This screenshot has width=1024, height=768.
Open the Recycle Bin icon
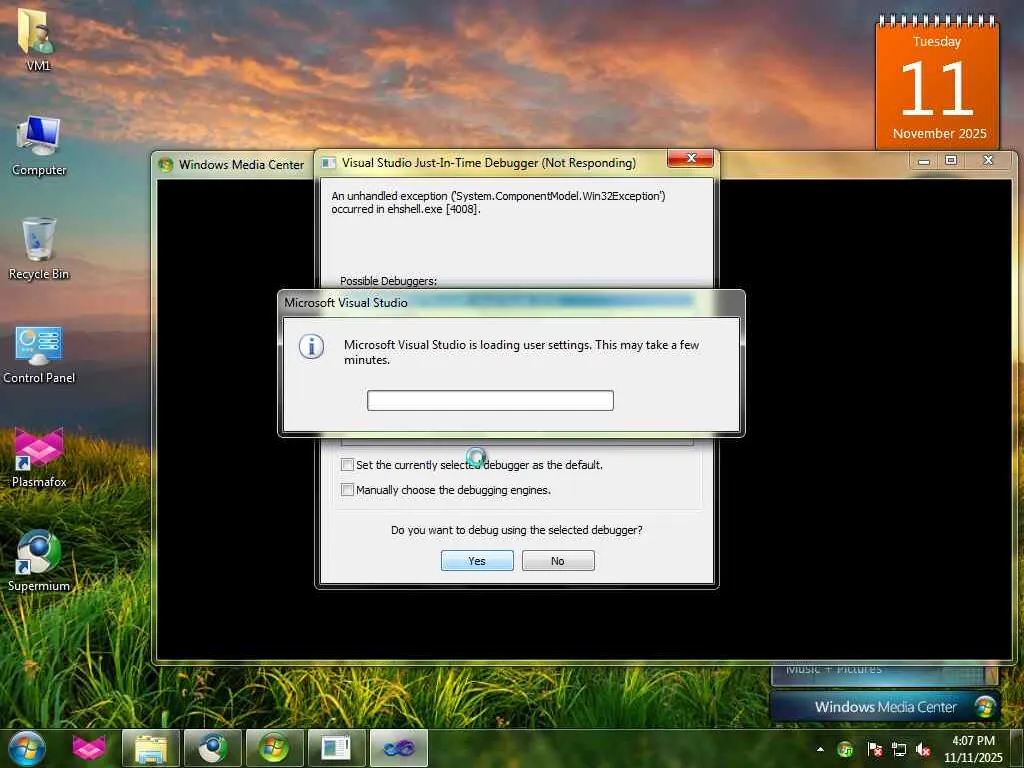[39, 249]
